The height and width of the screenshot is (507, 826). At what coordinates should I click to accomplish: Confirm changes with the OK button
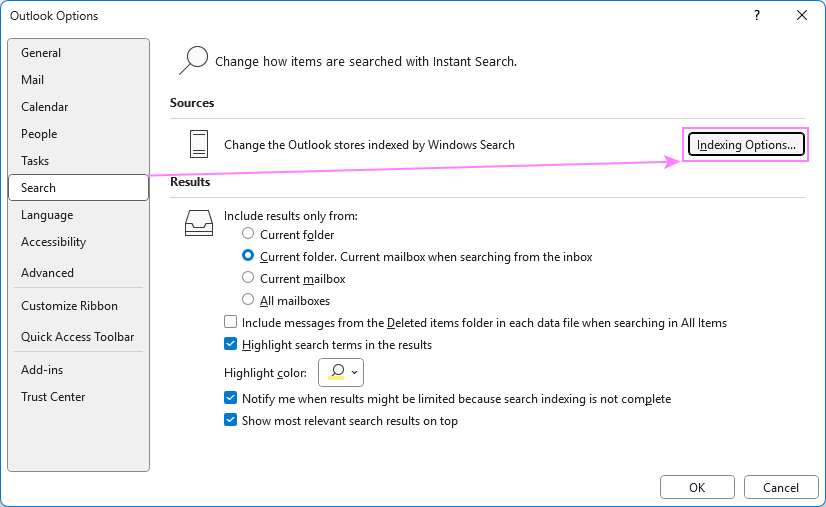pyautogui.click(x=697, y=488)
